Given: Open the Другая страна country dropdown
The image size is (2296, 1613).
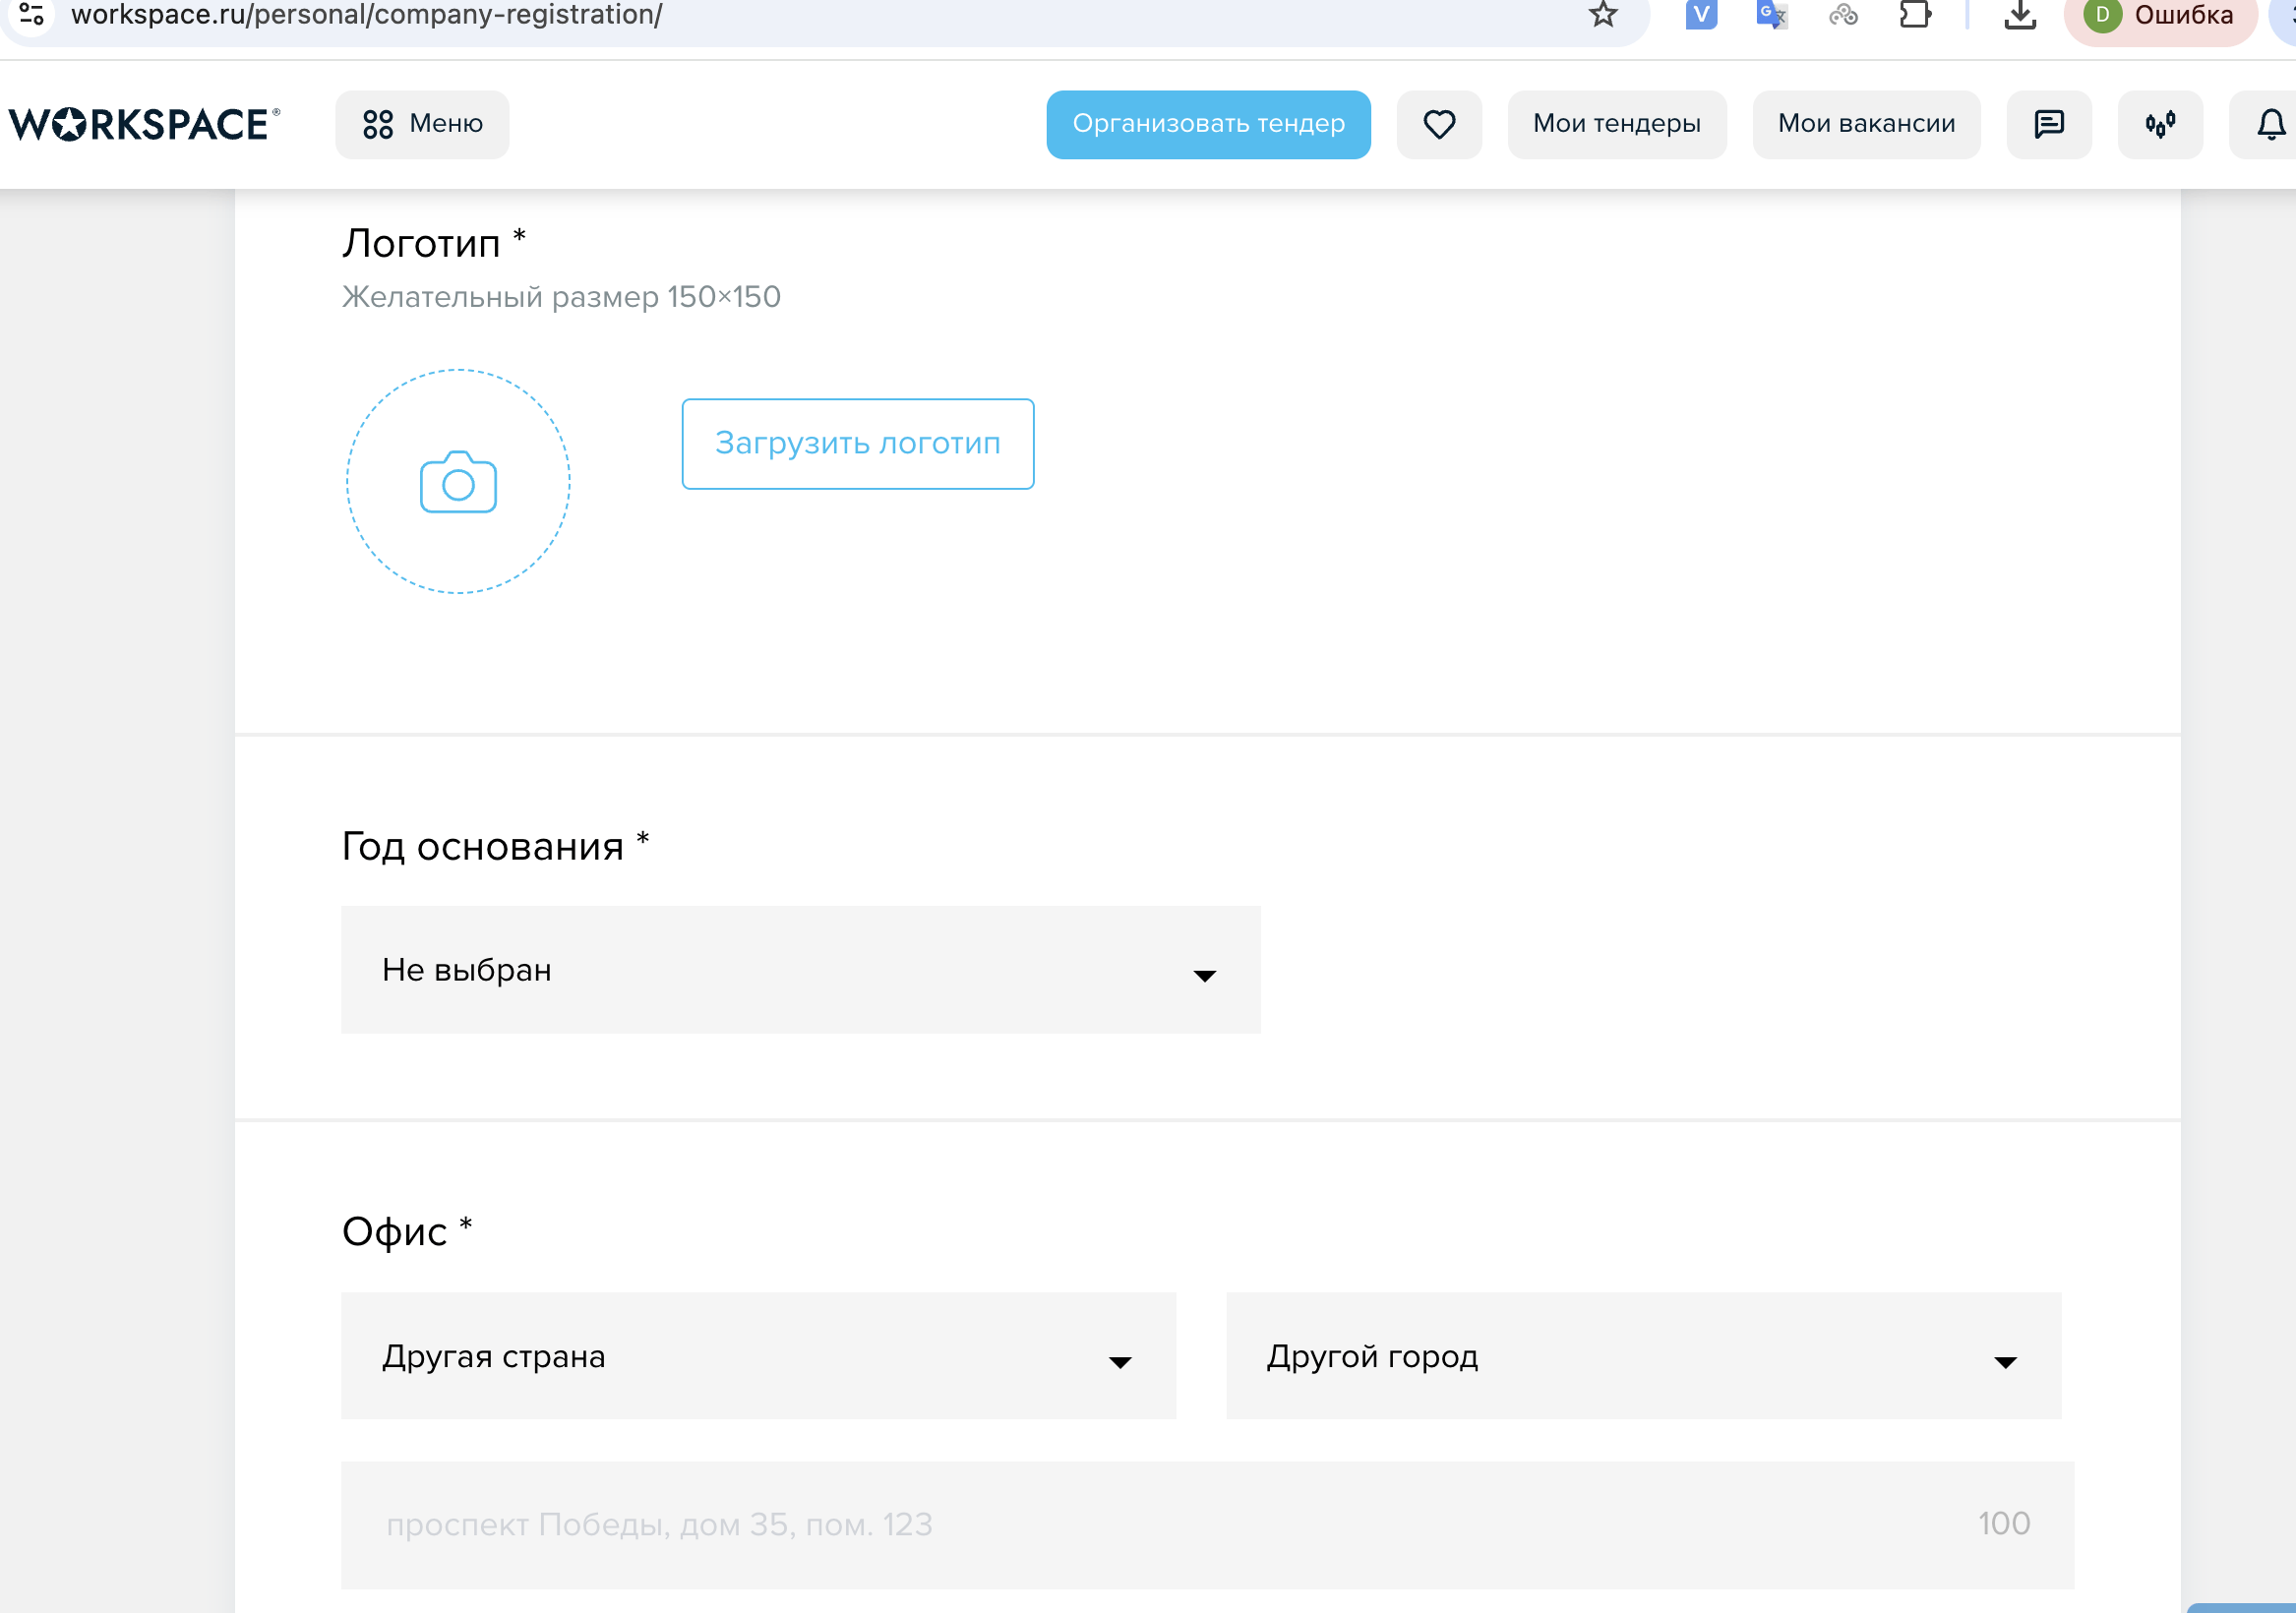Looking at the screenshot, I should pos(758,1355).
